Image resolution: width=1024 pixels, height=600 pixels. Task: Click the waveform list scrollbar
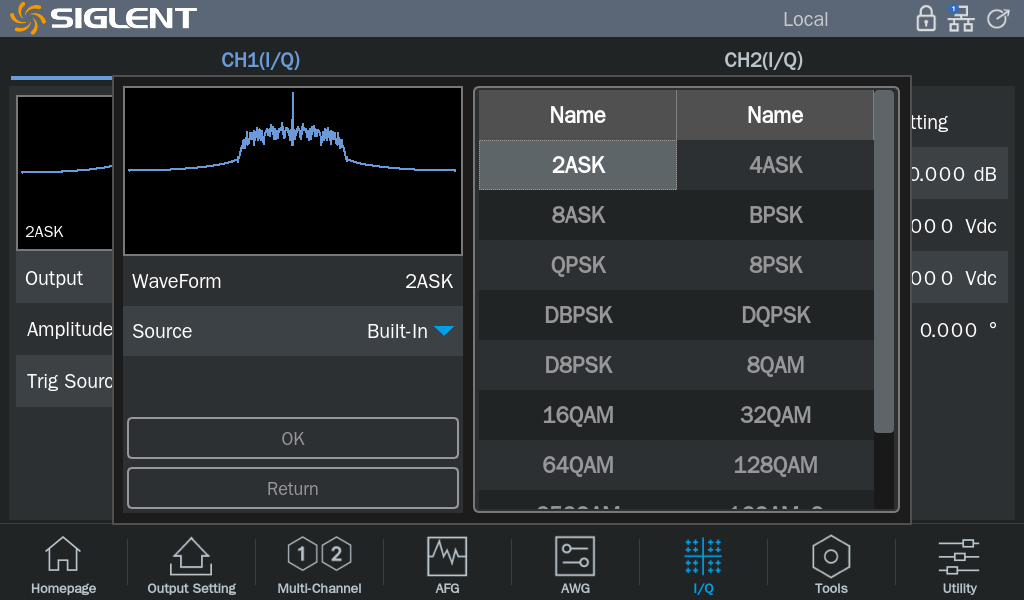(884, 262)
